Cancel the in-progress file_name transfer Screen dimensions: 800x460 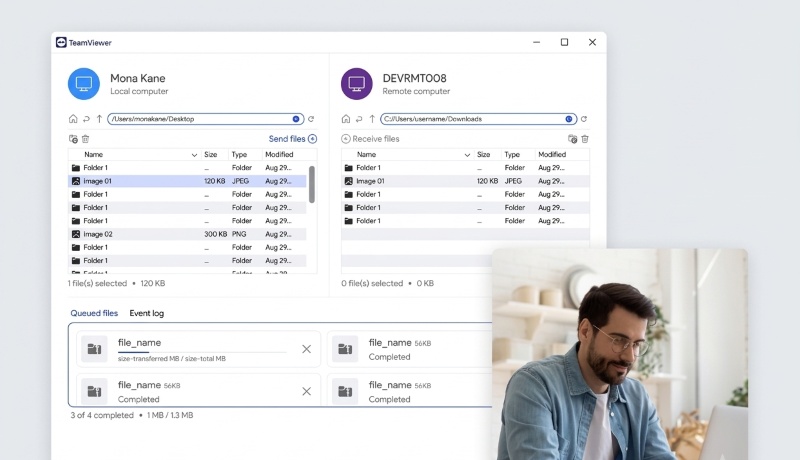coord(306,349)
